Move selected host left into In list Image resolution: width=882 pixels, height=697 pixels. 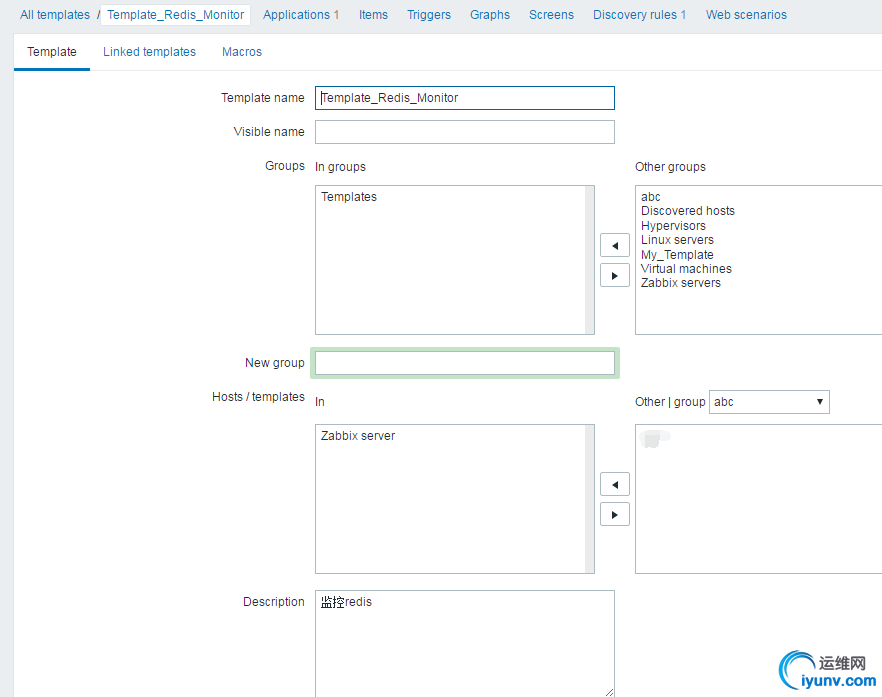pyautogui.click(x=615, y=484)
